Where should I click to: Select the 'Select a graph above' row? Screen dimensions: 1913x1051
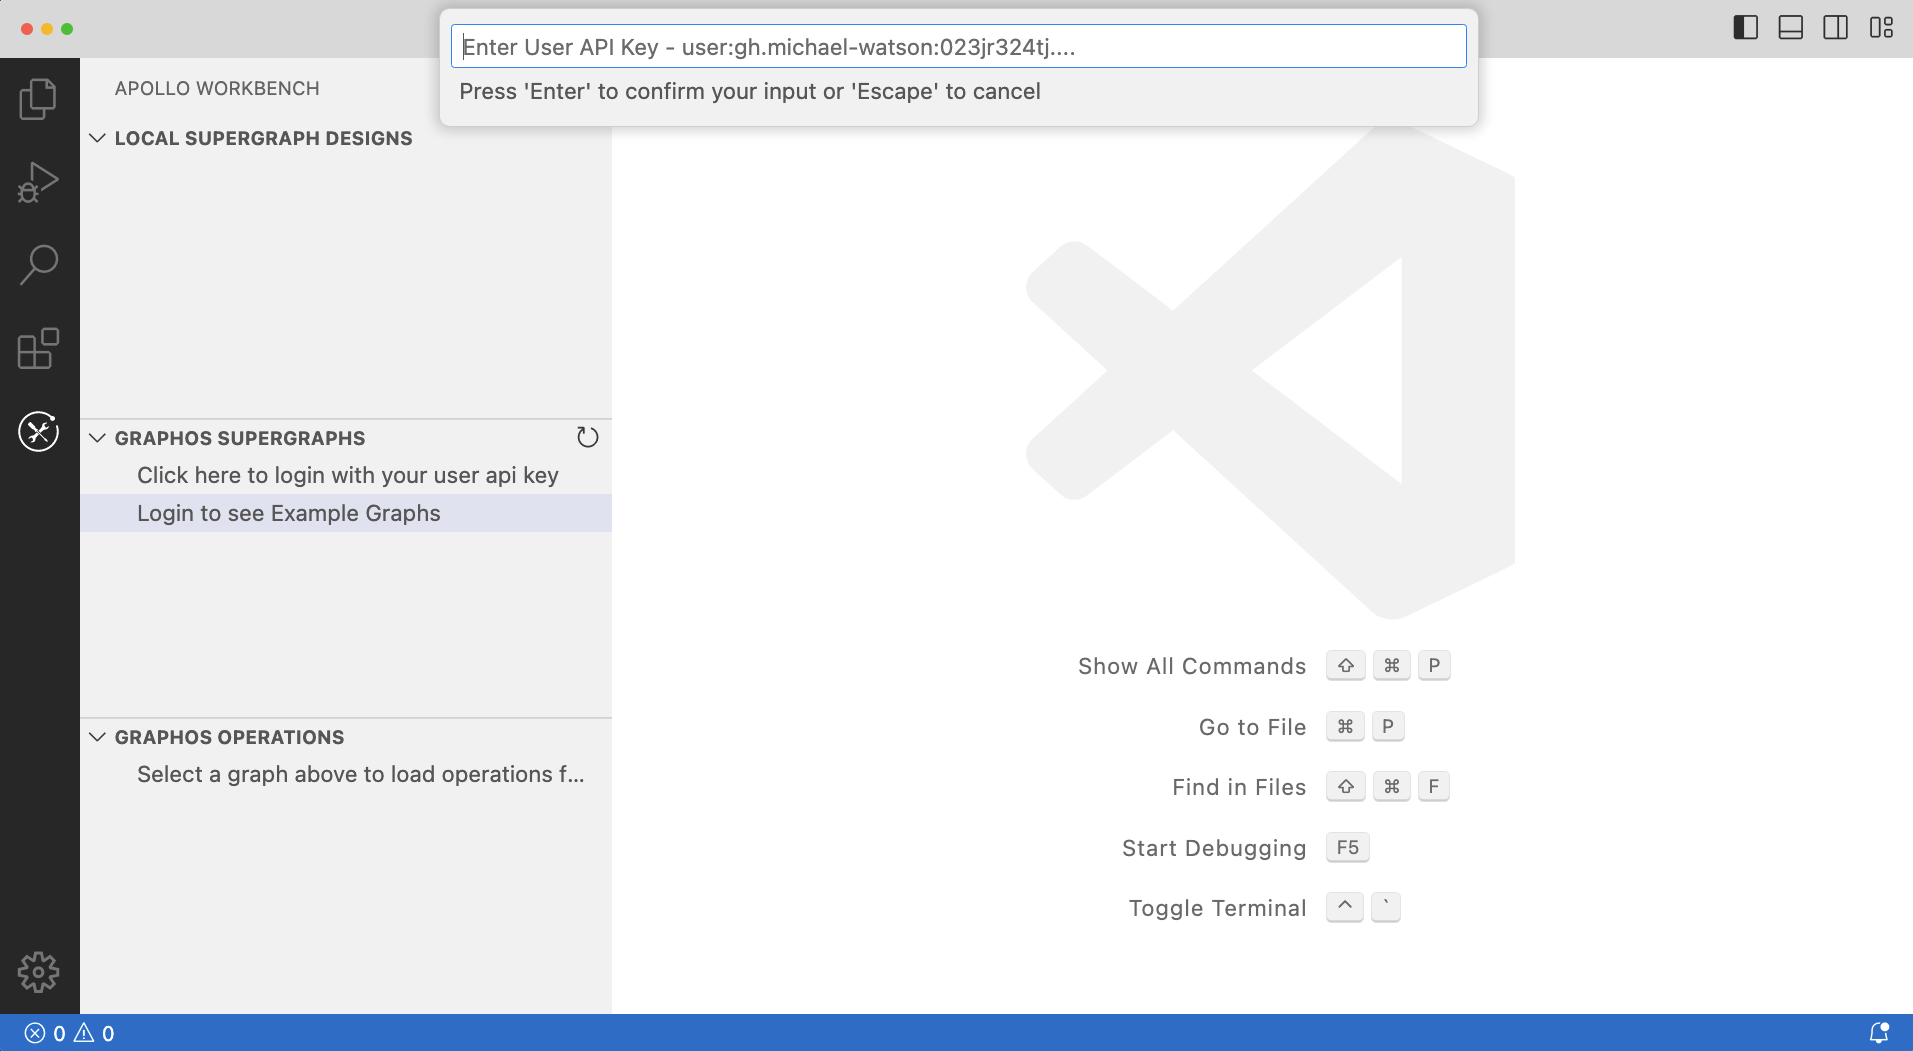tap(346, 774)
